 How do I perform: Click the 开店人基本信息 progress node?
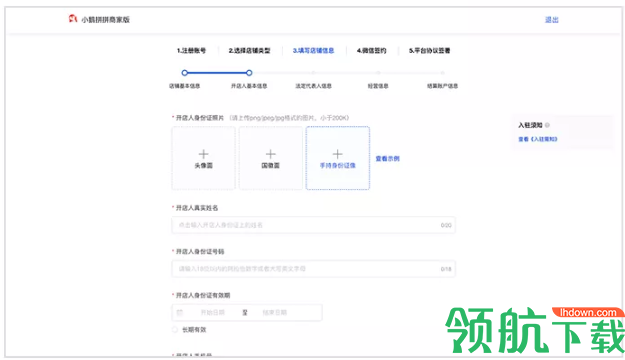tap(249, 73)
